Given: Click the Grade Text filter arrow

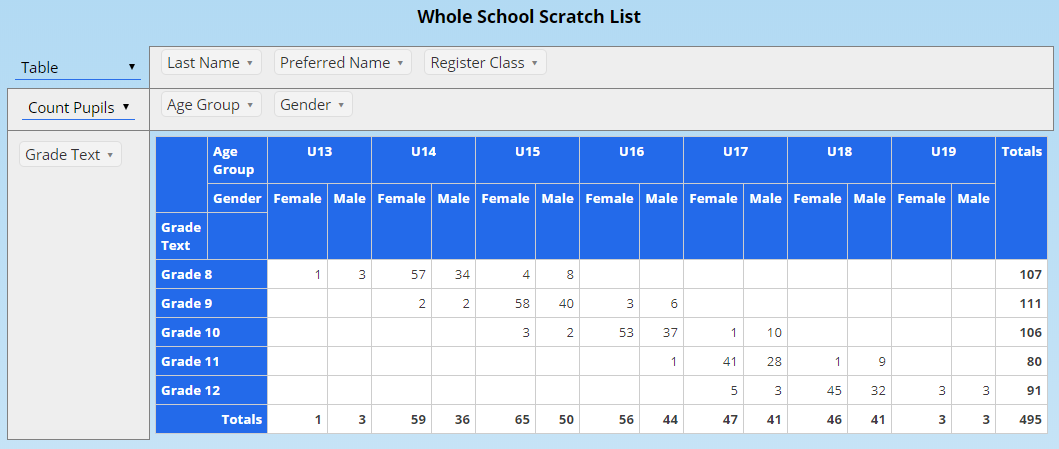Looking at the screenshot, I should pos(110,155).
